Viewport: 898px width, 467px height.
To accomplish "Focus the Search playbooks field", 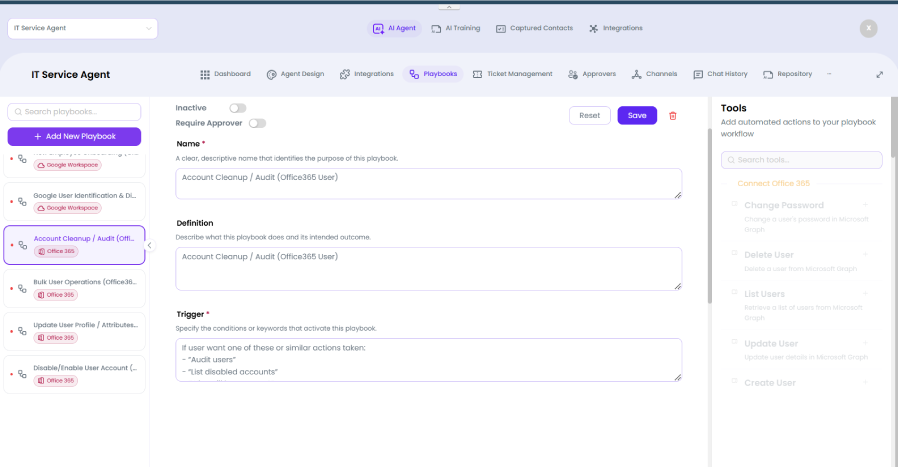I will tap(74, 112).
